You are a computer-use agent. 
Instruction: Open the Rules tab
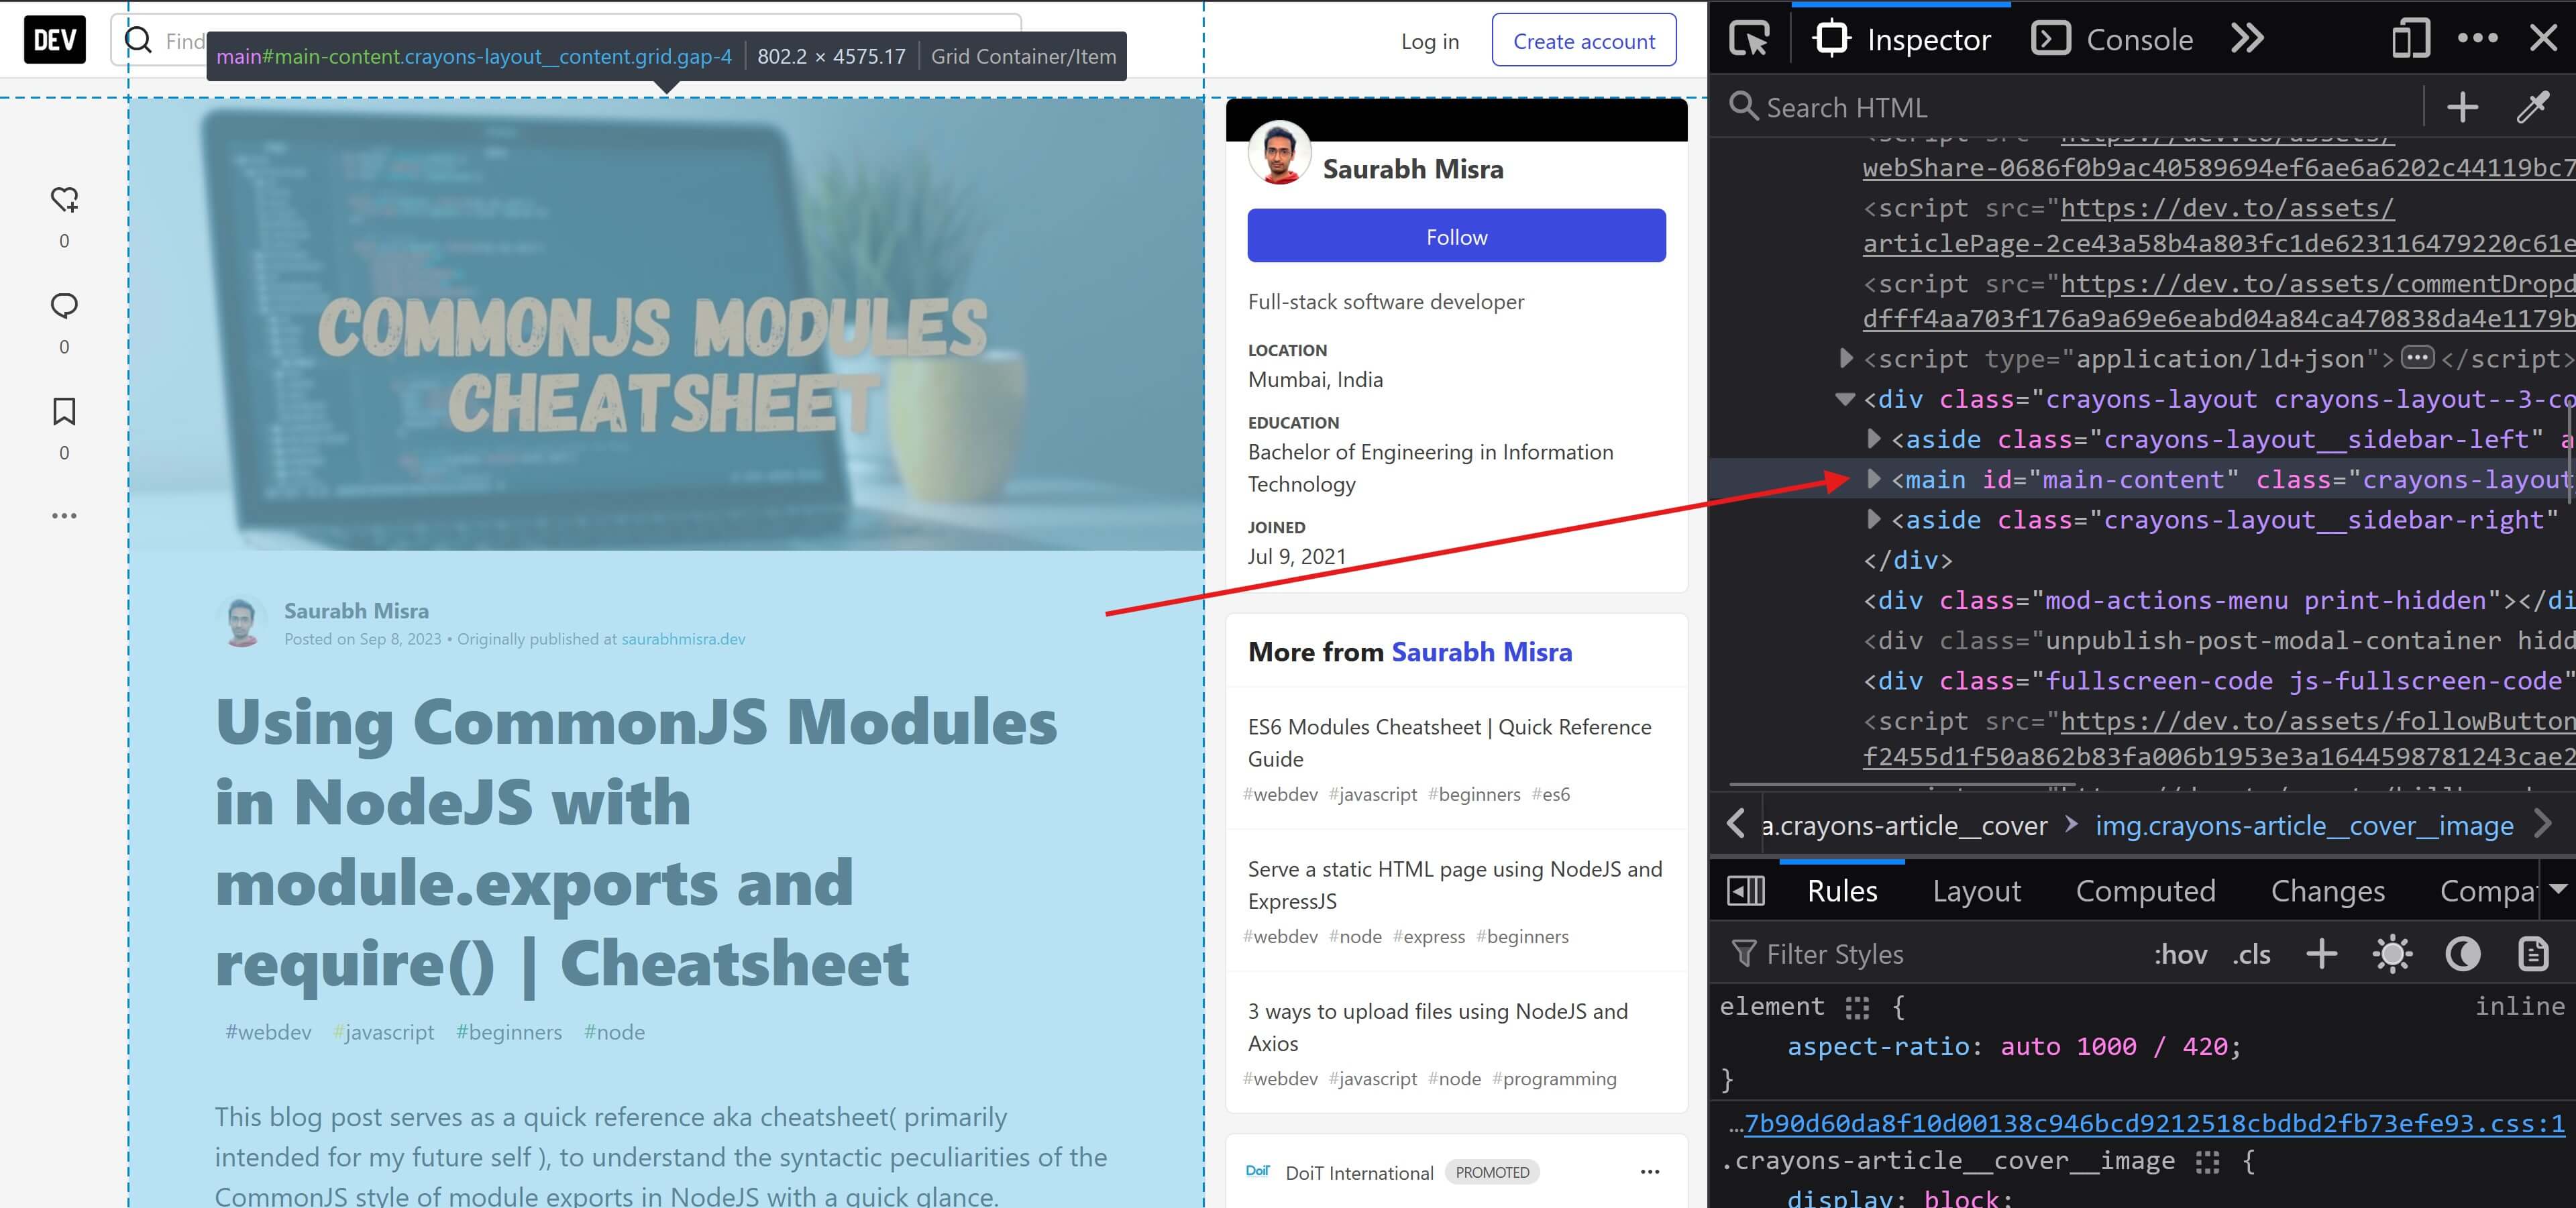[x=1842, y=890]
